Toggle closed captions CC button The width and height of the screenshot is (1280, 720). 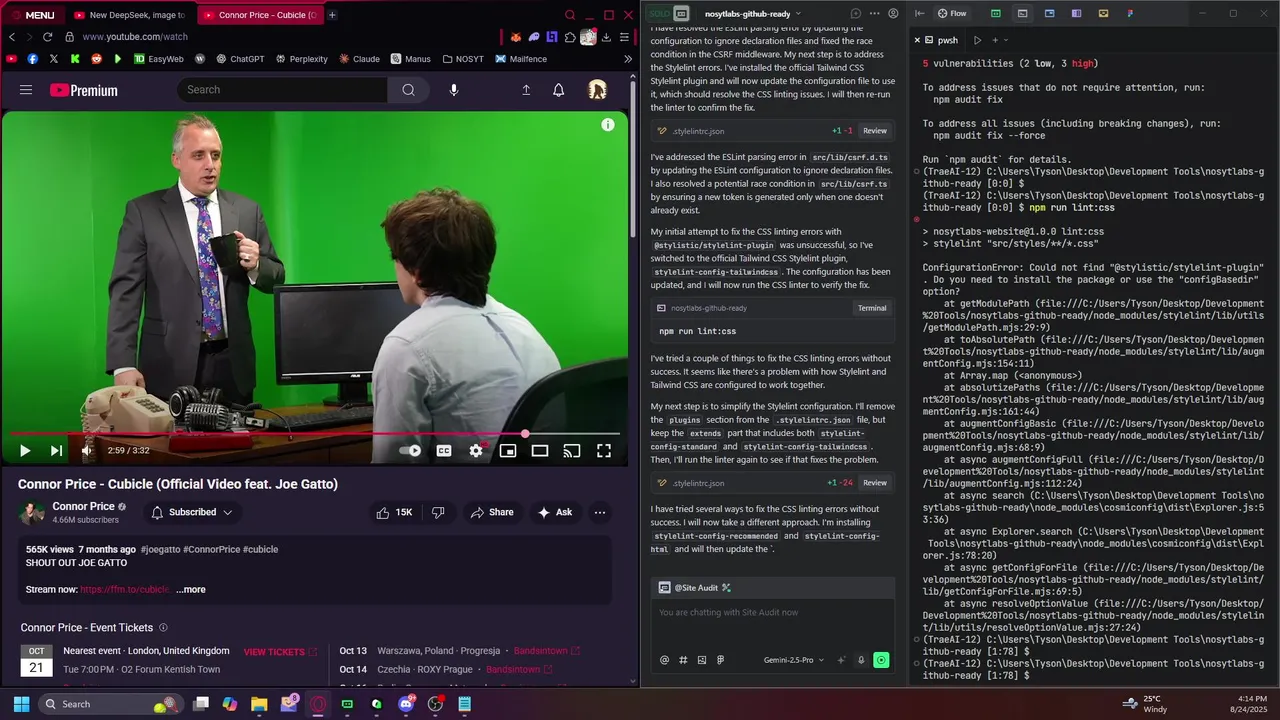click(444, 451)
